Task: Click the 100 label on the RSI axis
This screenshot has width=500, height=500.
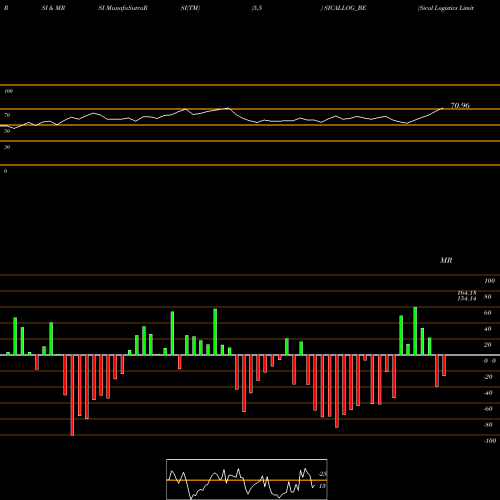Action: click(8, 91)
